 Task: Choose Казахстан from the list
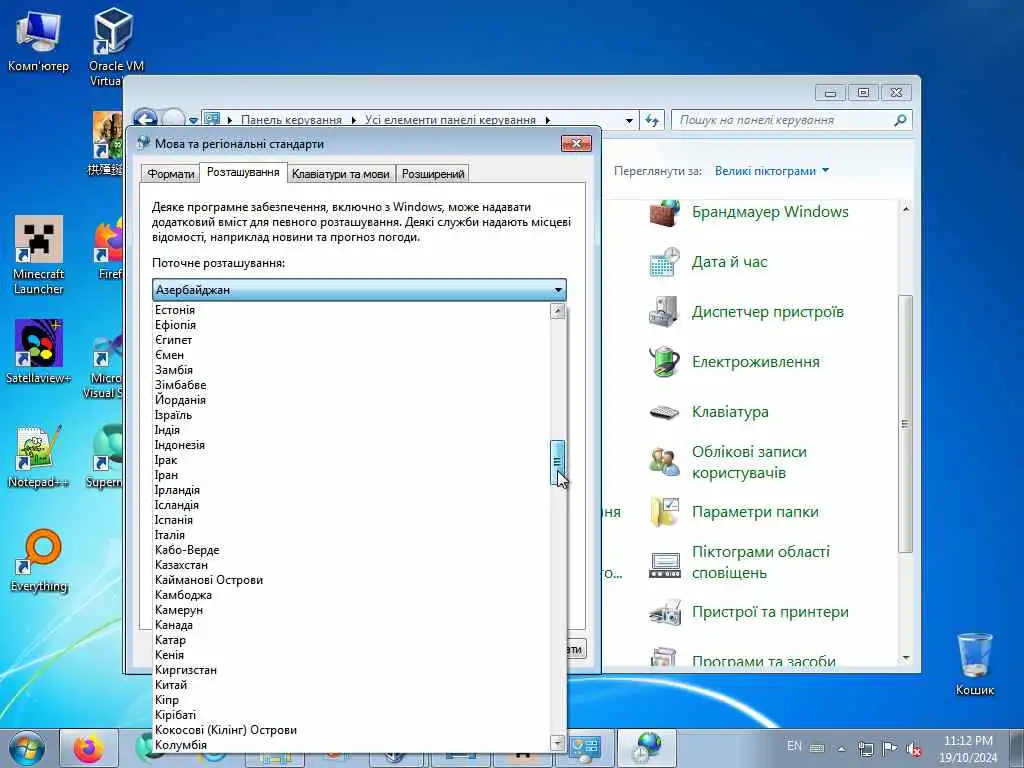click(x=352, y=566)
